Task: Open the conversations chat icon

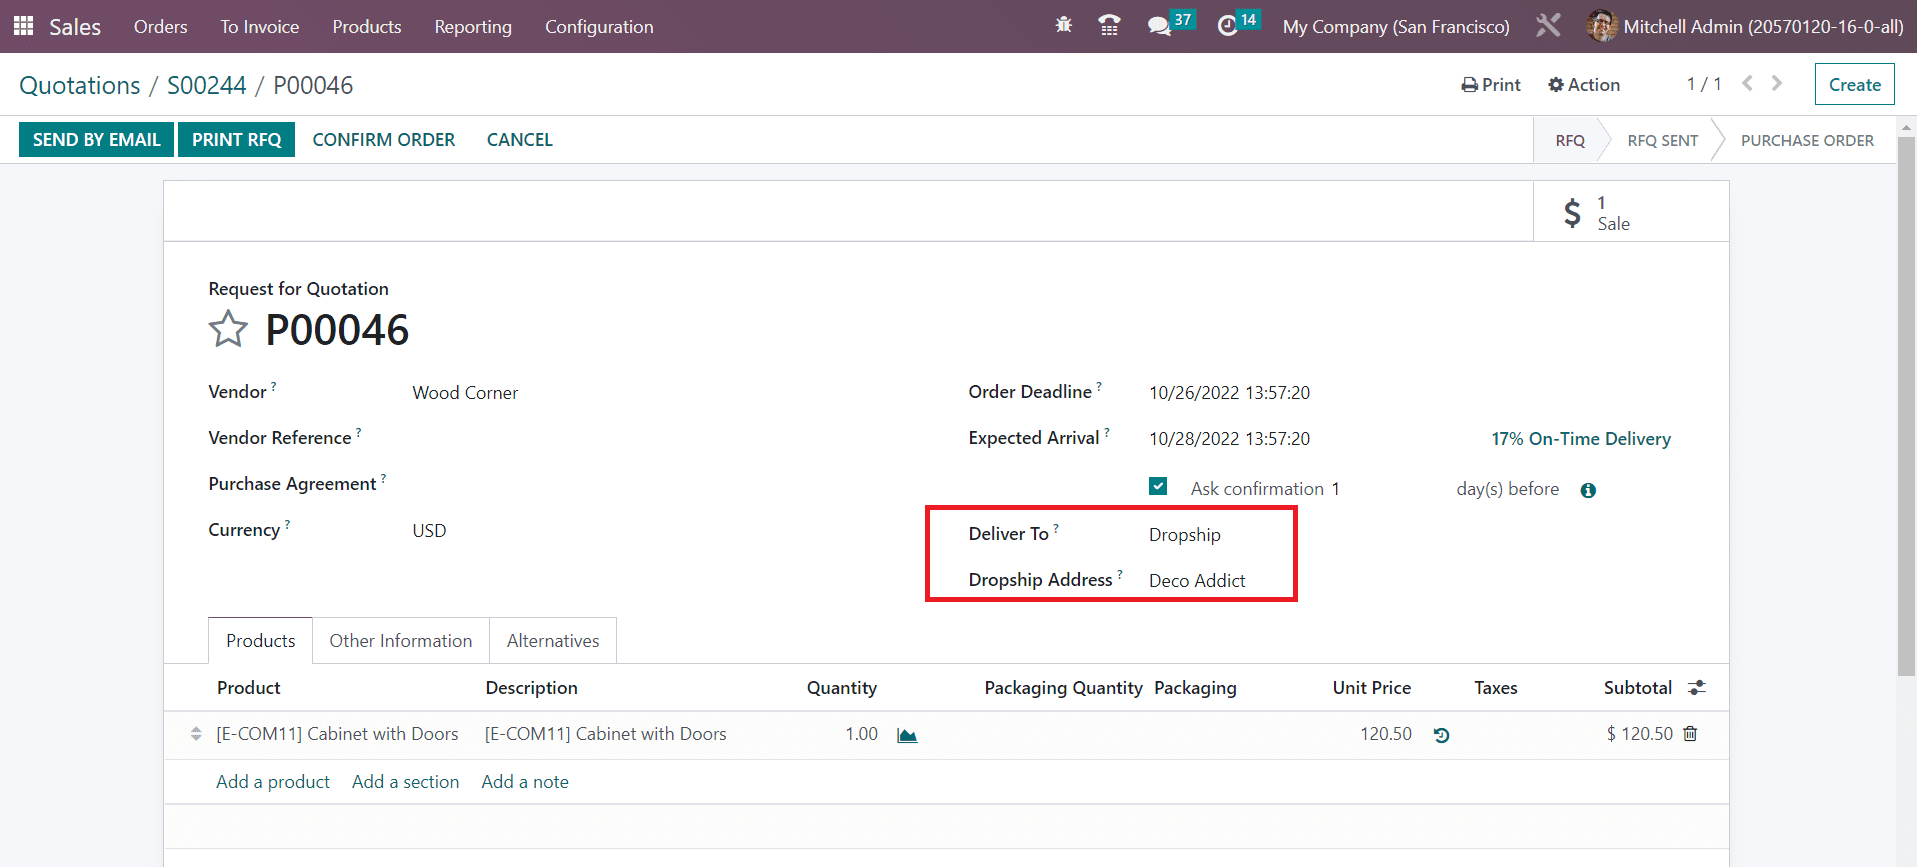Action: pyautogui.click(x=1159, y=26)
